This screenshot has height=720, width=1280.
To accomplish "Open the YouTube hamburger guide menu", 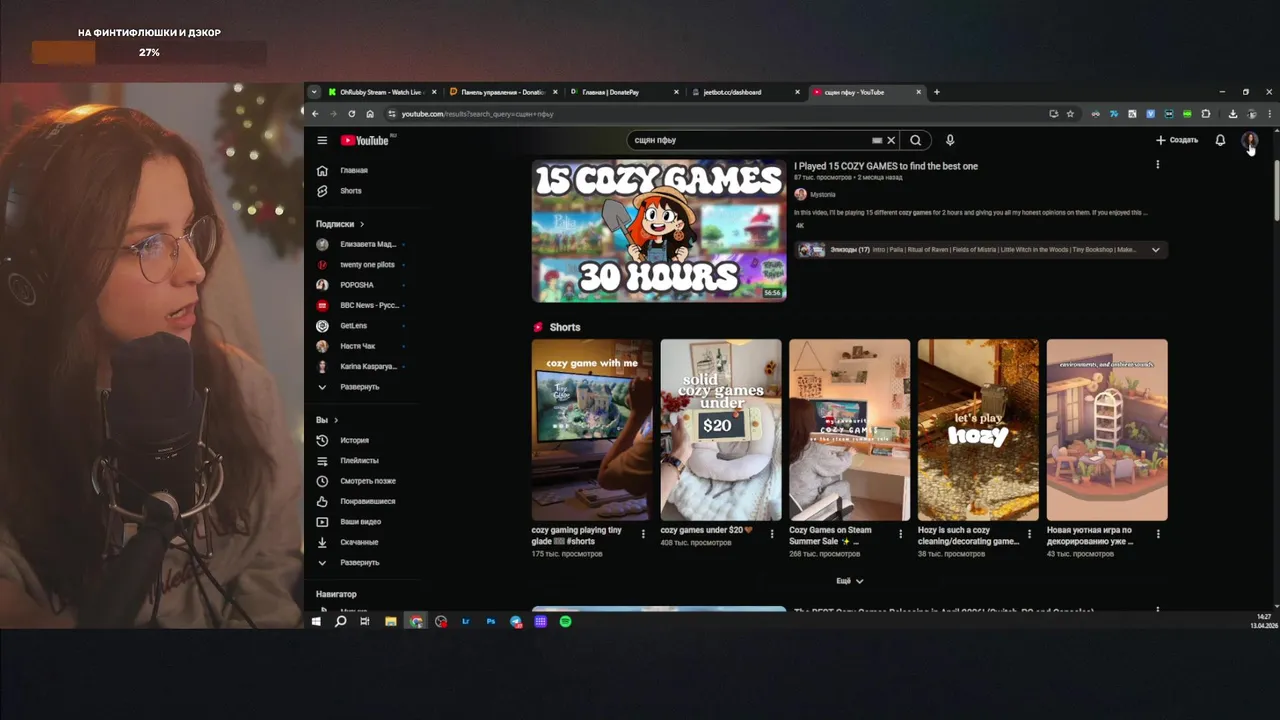I will click(x=322, y=140).
